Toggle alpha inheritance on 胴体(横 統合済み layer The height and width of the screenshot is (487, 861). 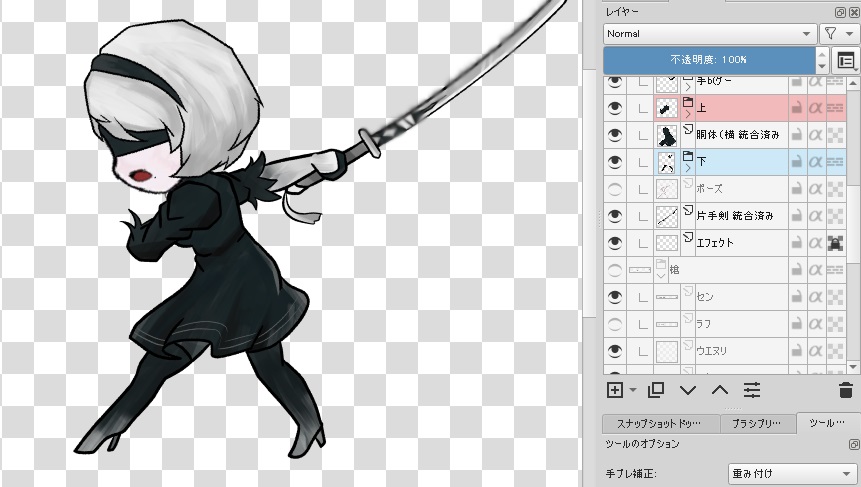[815, 135]
